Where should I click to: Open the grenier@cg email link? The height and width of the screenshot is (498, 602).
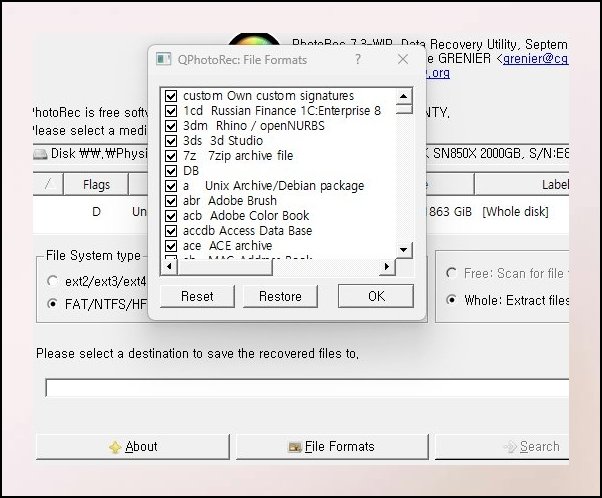pos(536,58)
